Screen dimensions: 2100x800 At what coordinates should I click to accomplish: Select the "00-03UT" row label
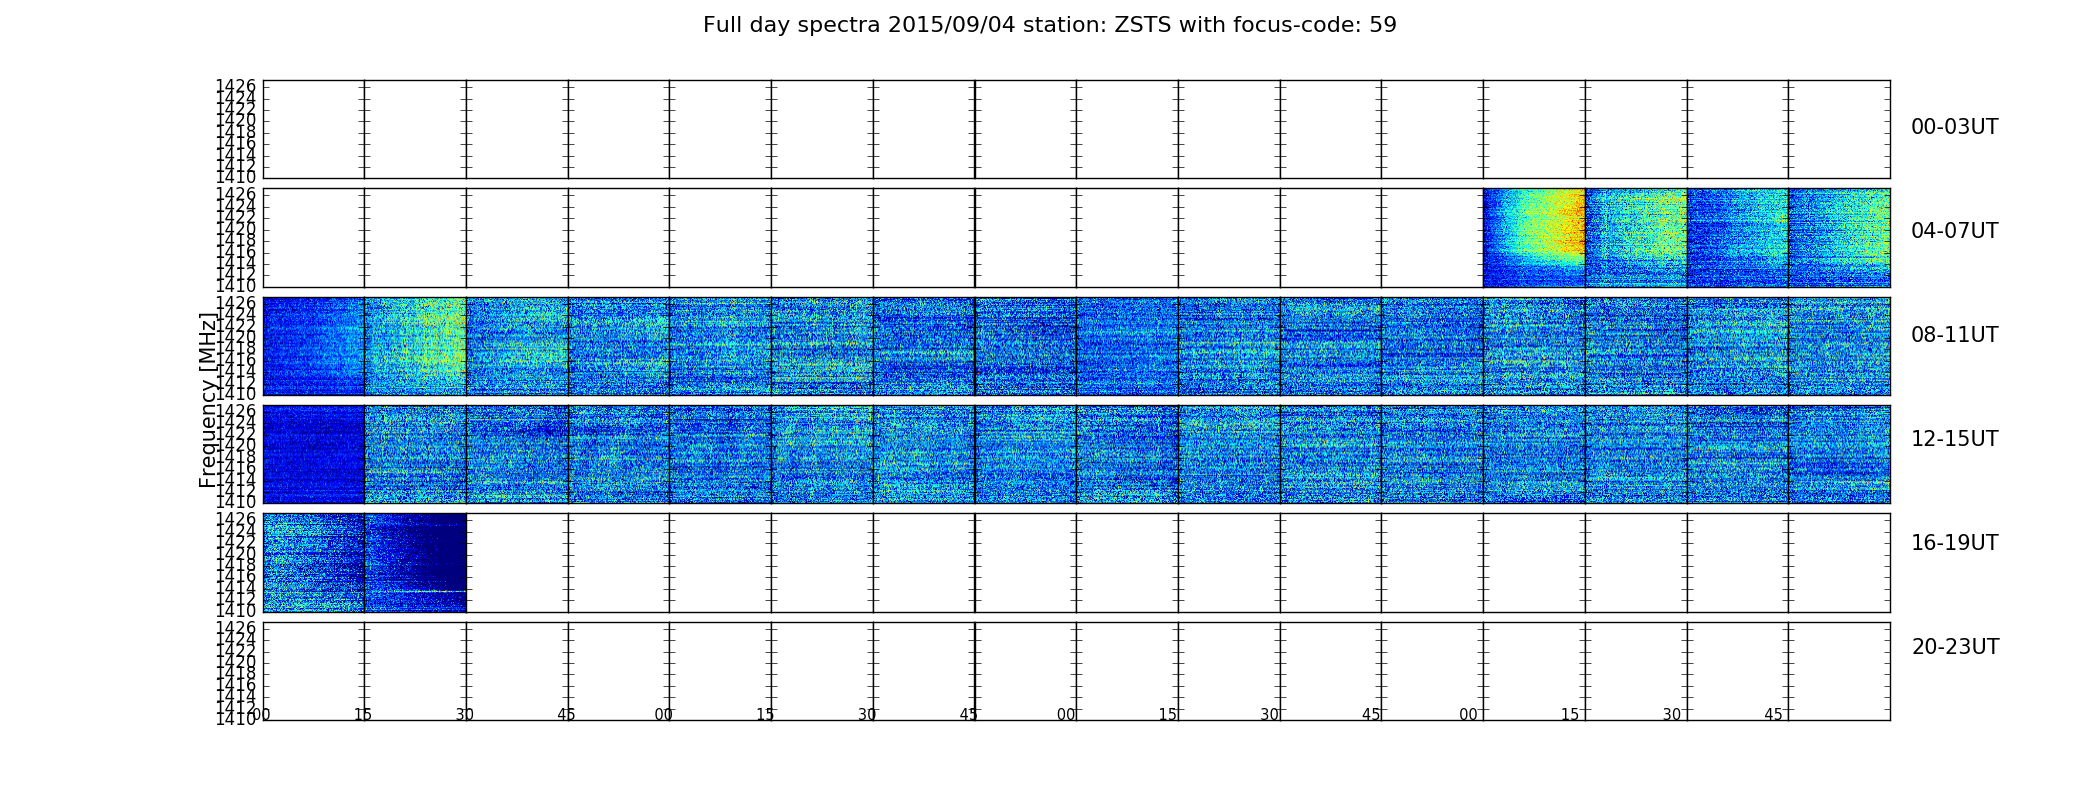(x=1954, y=127)
